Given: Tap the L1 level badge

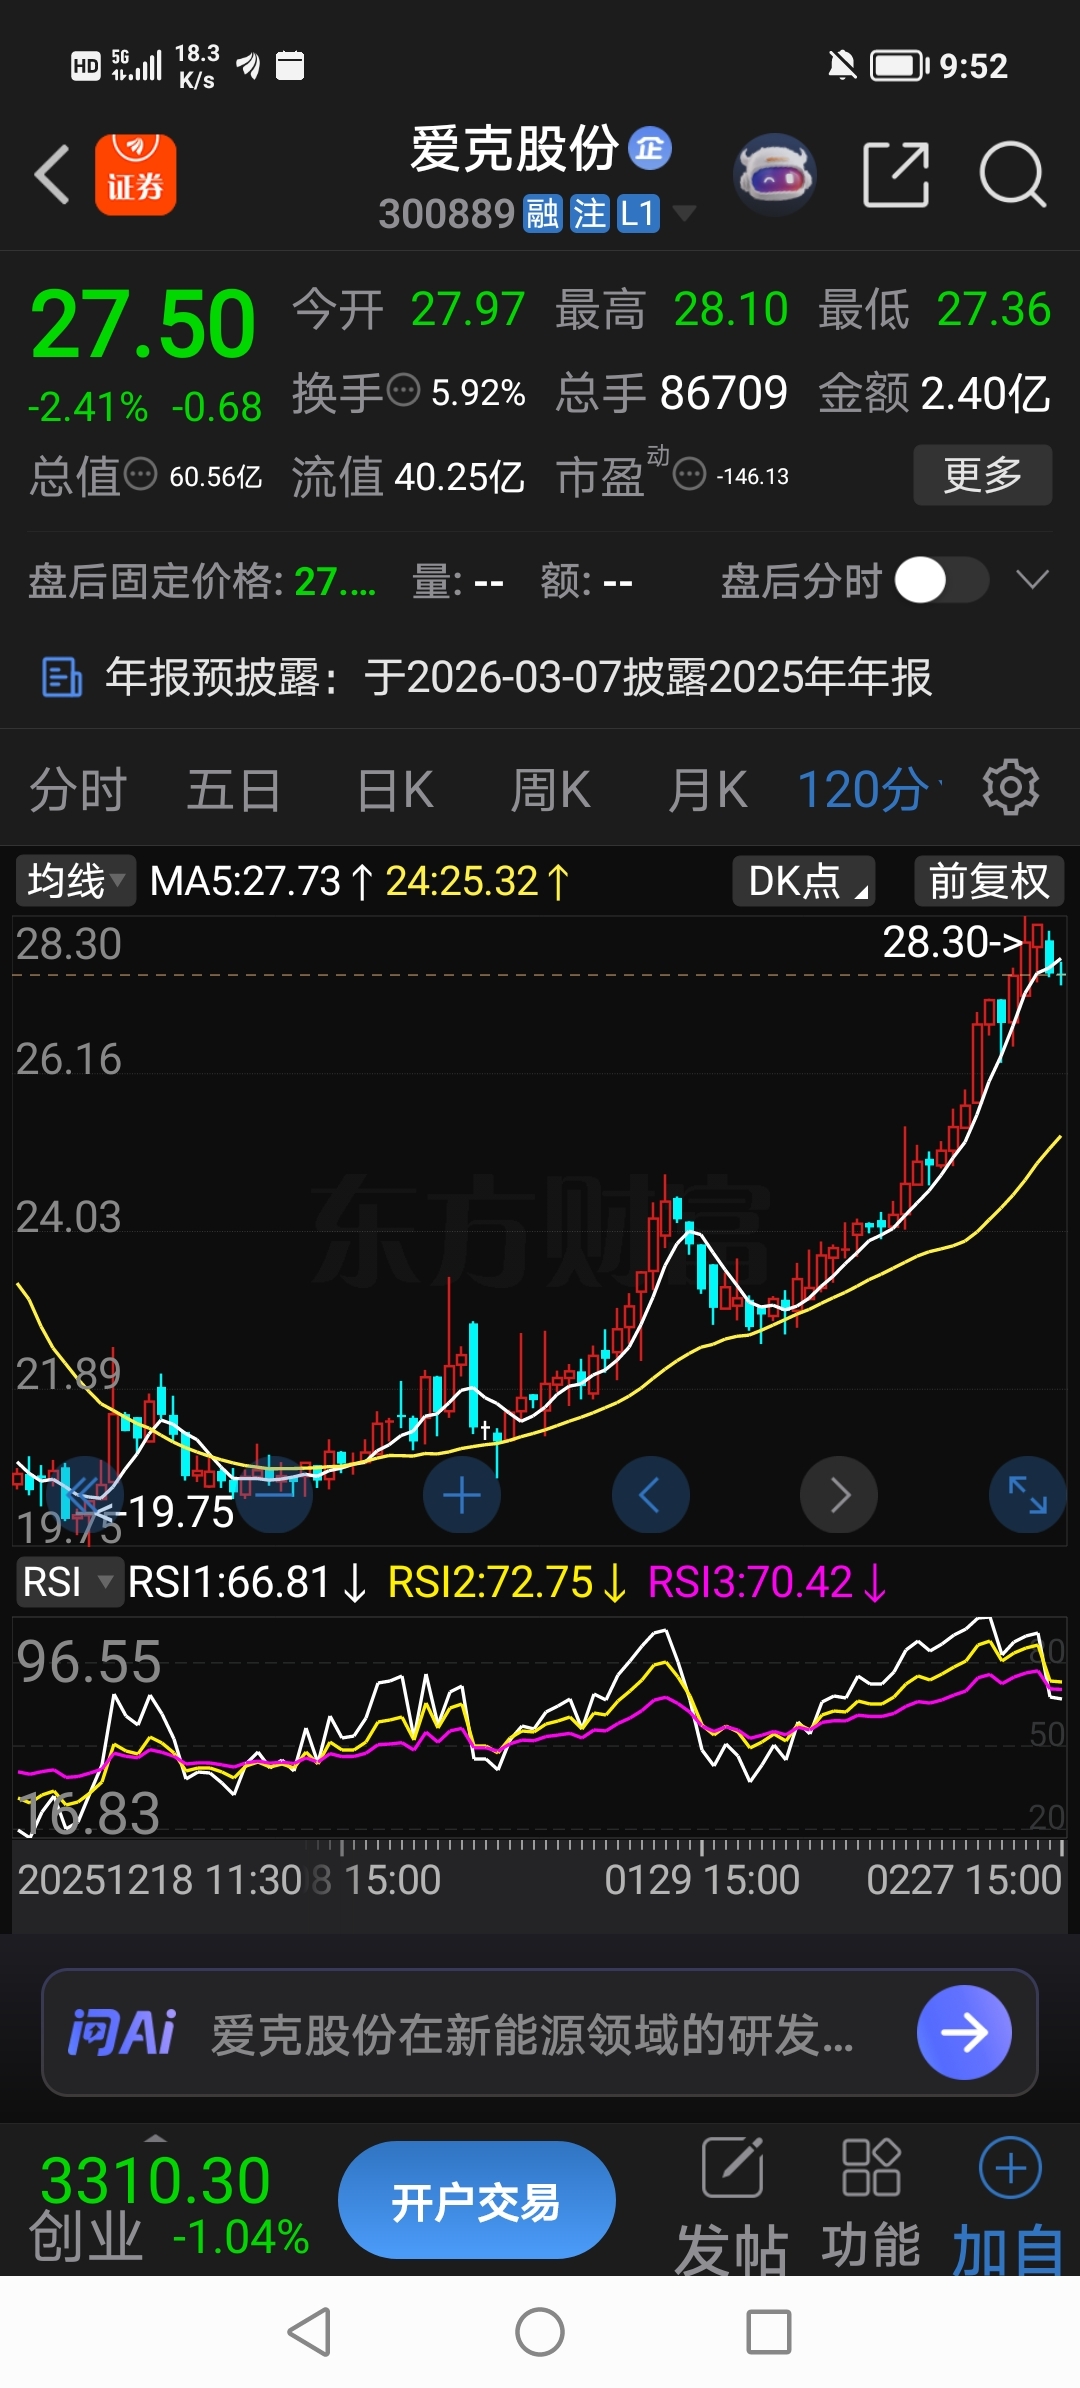Looking at the screenshot, I should [x=638, y=214].
